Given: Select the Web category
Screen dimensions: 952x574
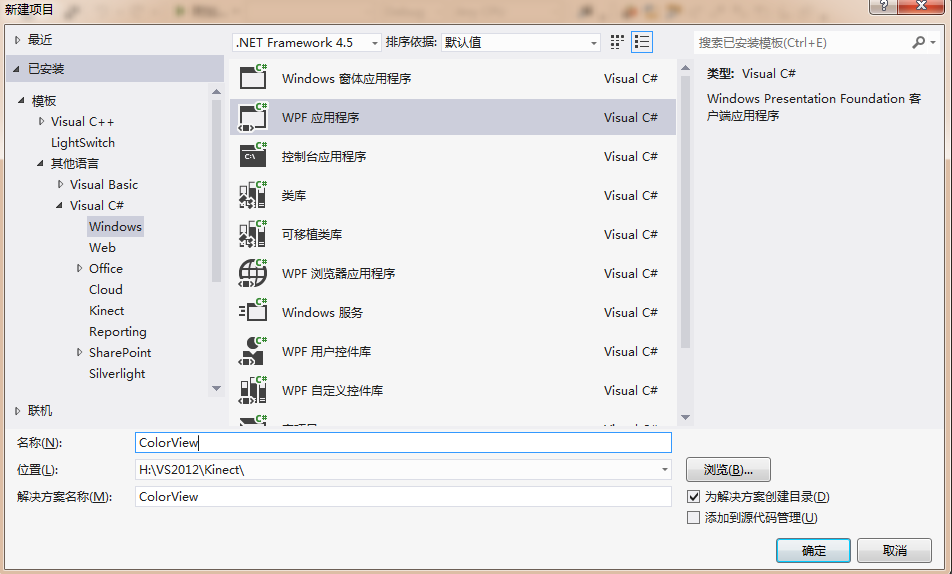Looking at the screenshot, I should [102, 247].
